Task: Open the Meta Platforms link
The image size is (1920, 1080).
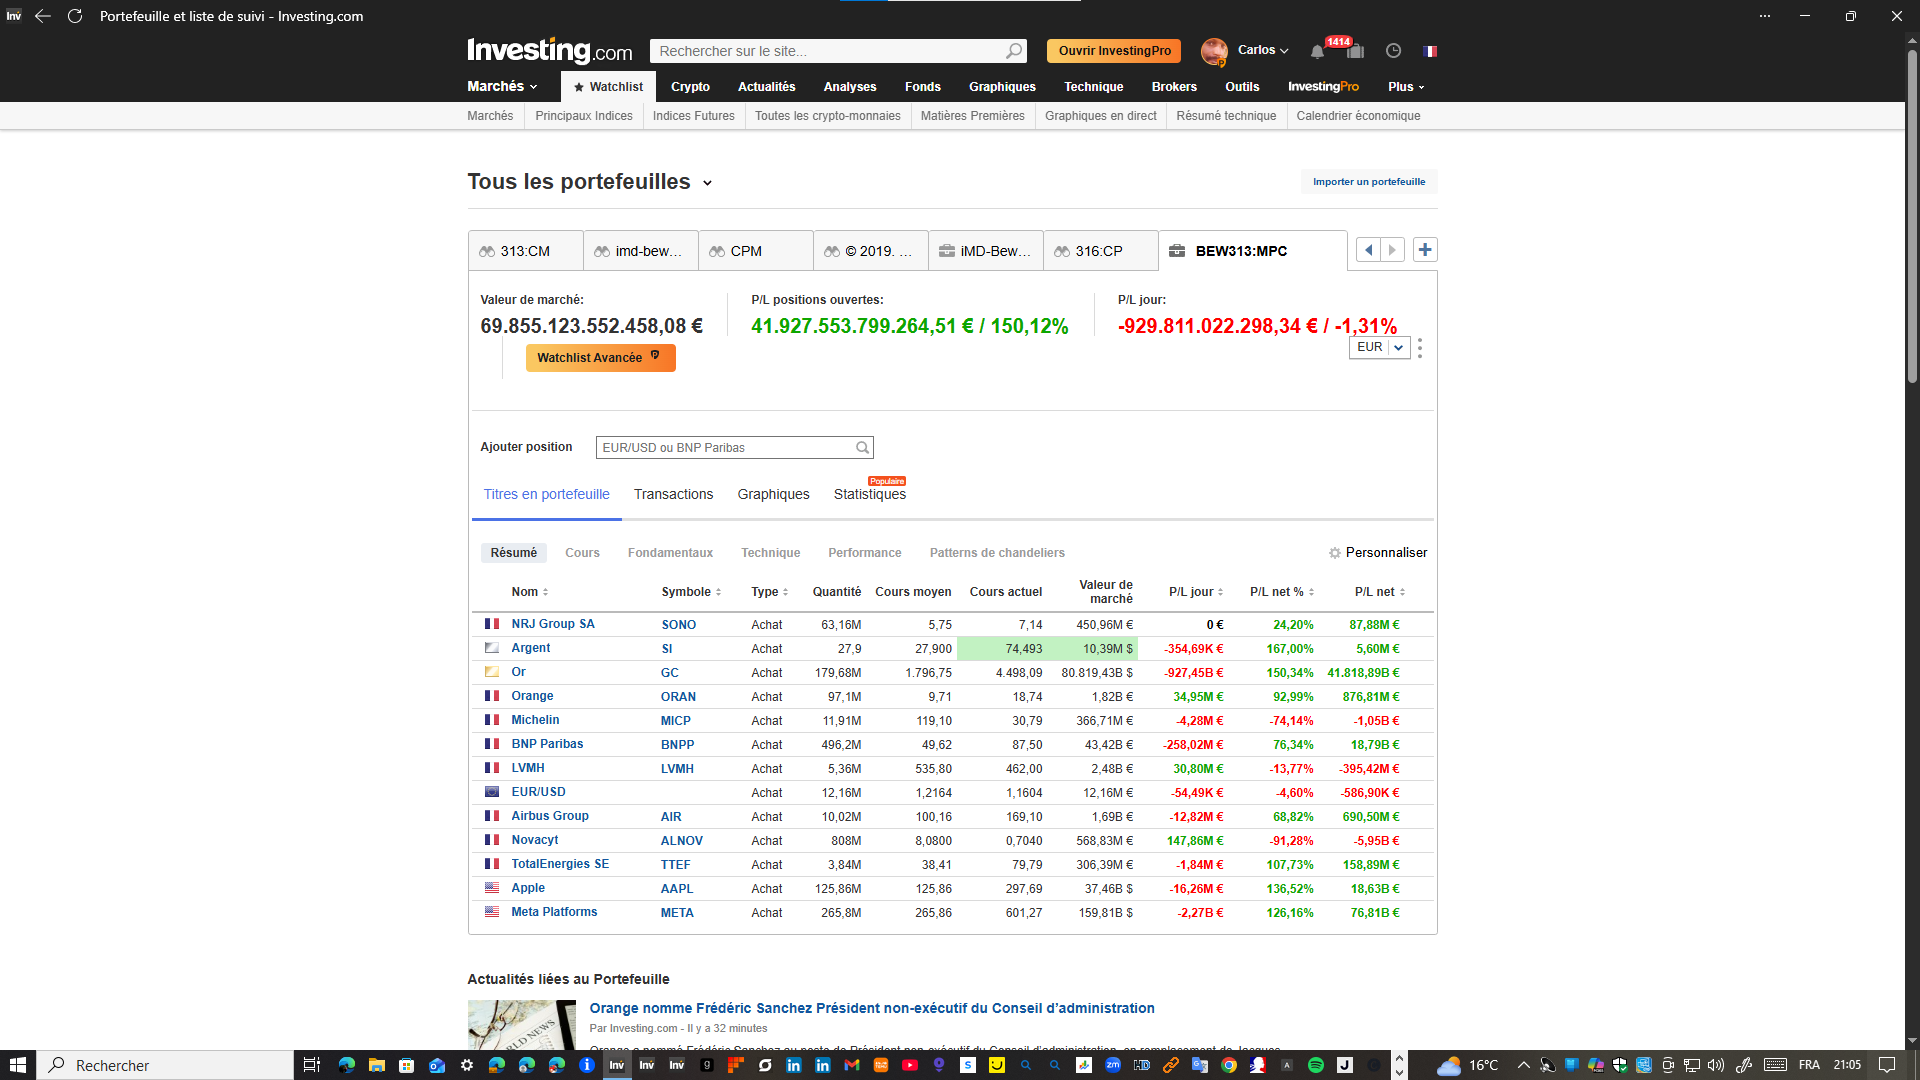Action: pos(554,912)
